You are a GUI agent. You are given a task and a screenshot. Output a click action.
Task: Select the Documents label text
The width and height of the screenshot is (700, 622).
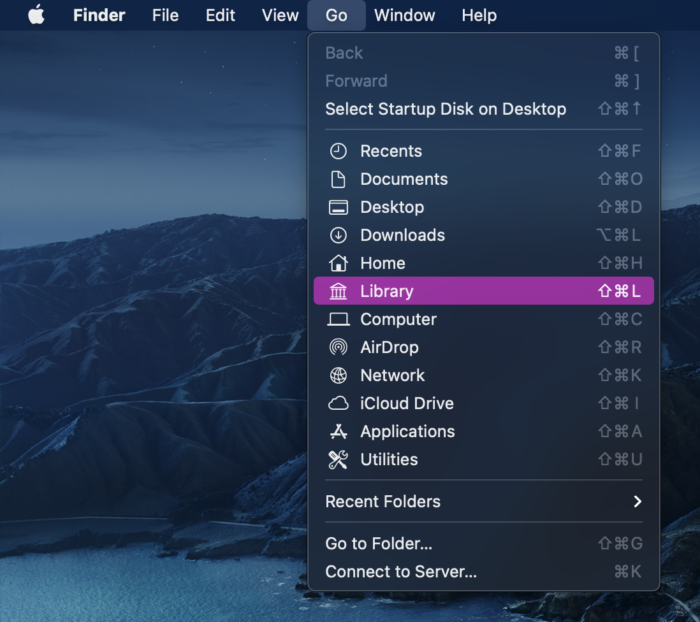coord(404,179)
